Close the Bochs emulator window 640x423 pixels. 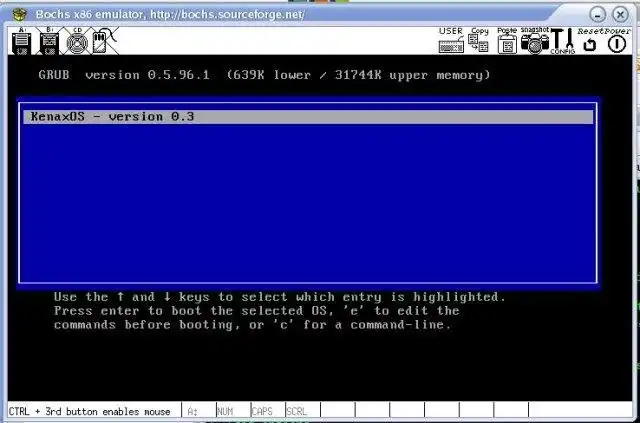click(x=620, y=15)
